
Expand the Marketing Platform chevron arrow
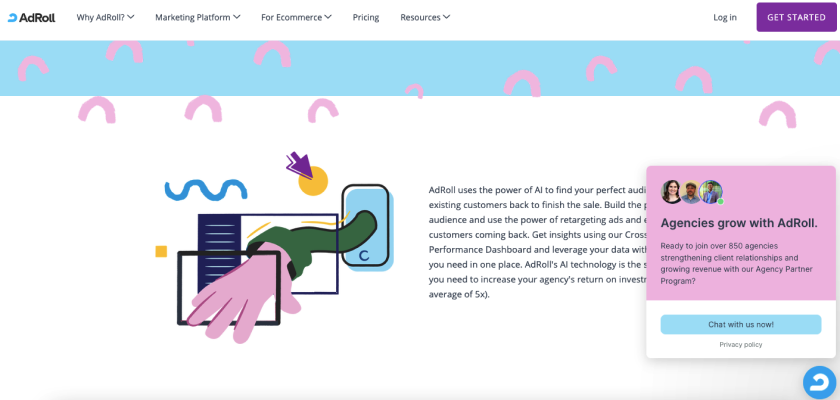click(x=237, y=17)
